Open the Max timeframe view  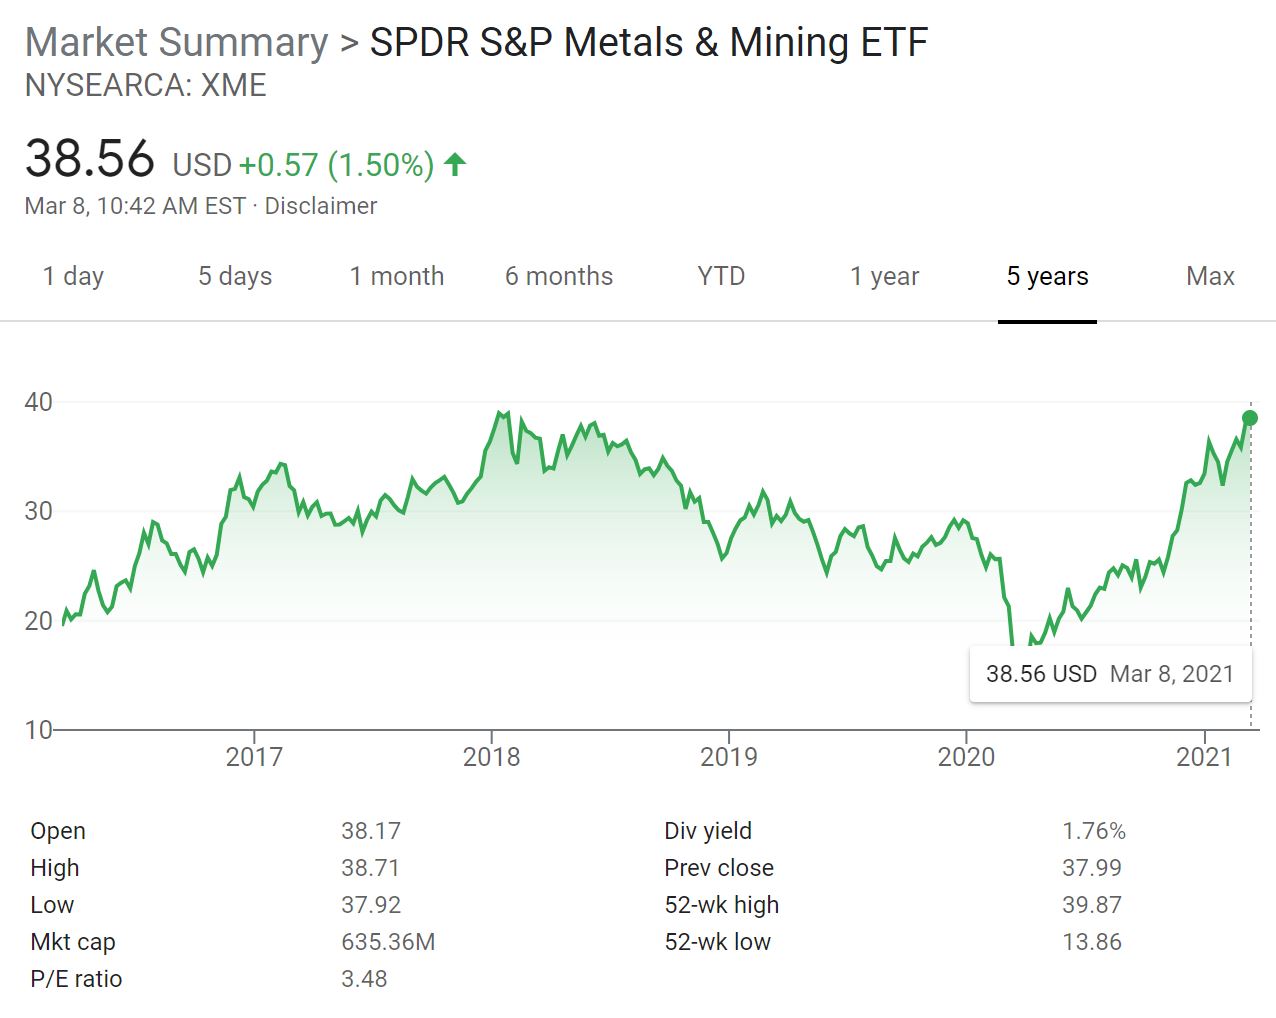click(x=1209, y=276)
